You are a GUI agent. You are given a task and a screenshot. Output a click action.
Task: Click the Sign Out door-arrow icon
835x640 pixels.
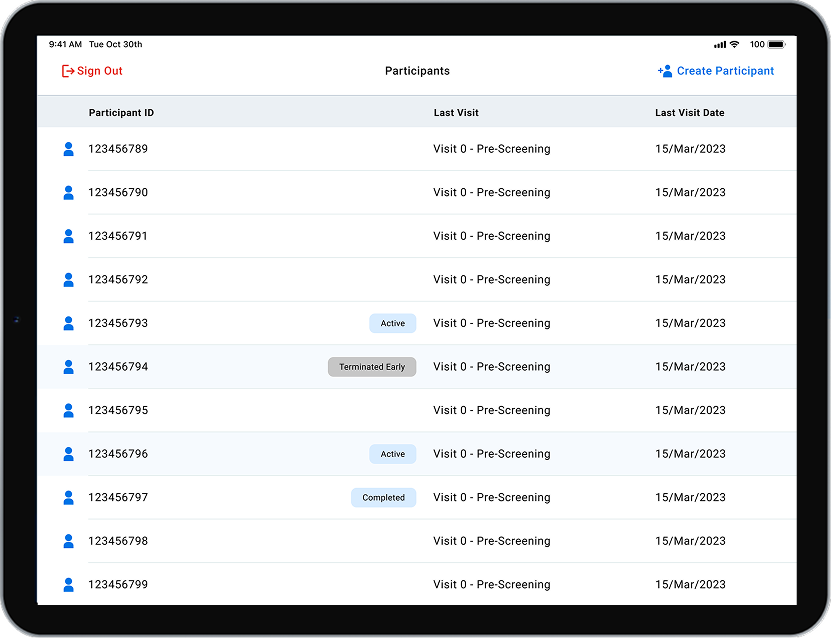click(x=68, y=71)
